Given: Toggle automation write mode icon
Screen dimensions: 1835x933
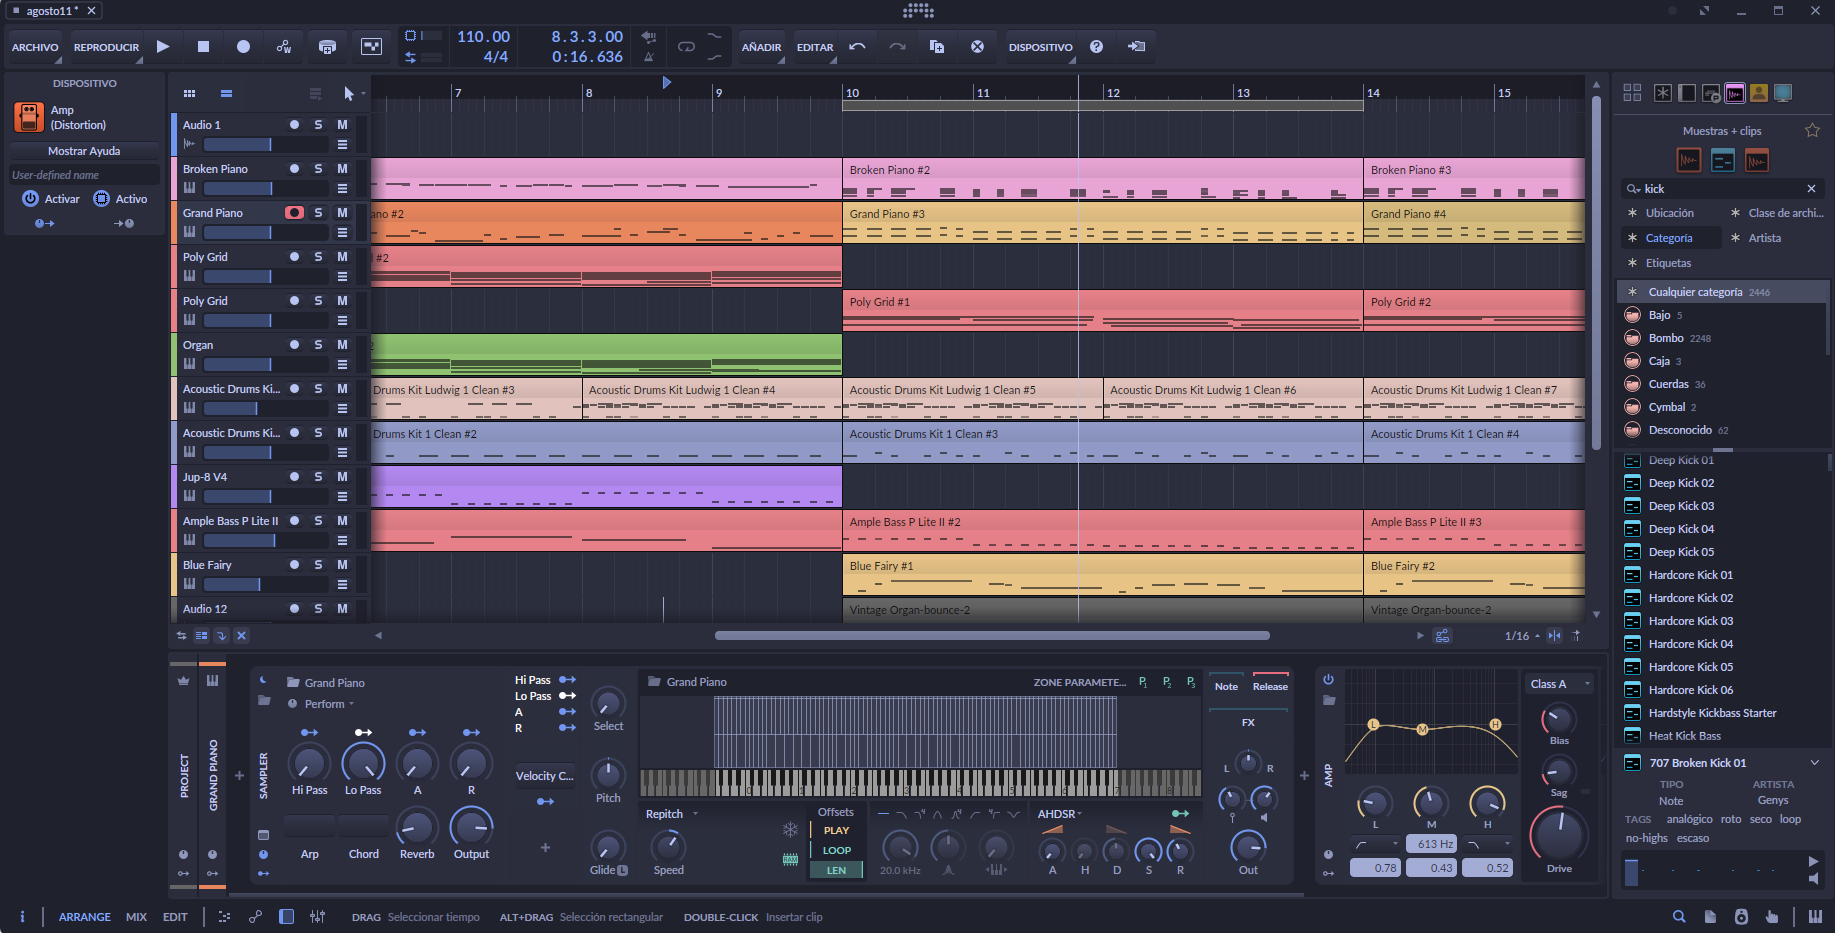Looking at the screenshot, I should (284, 46).
